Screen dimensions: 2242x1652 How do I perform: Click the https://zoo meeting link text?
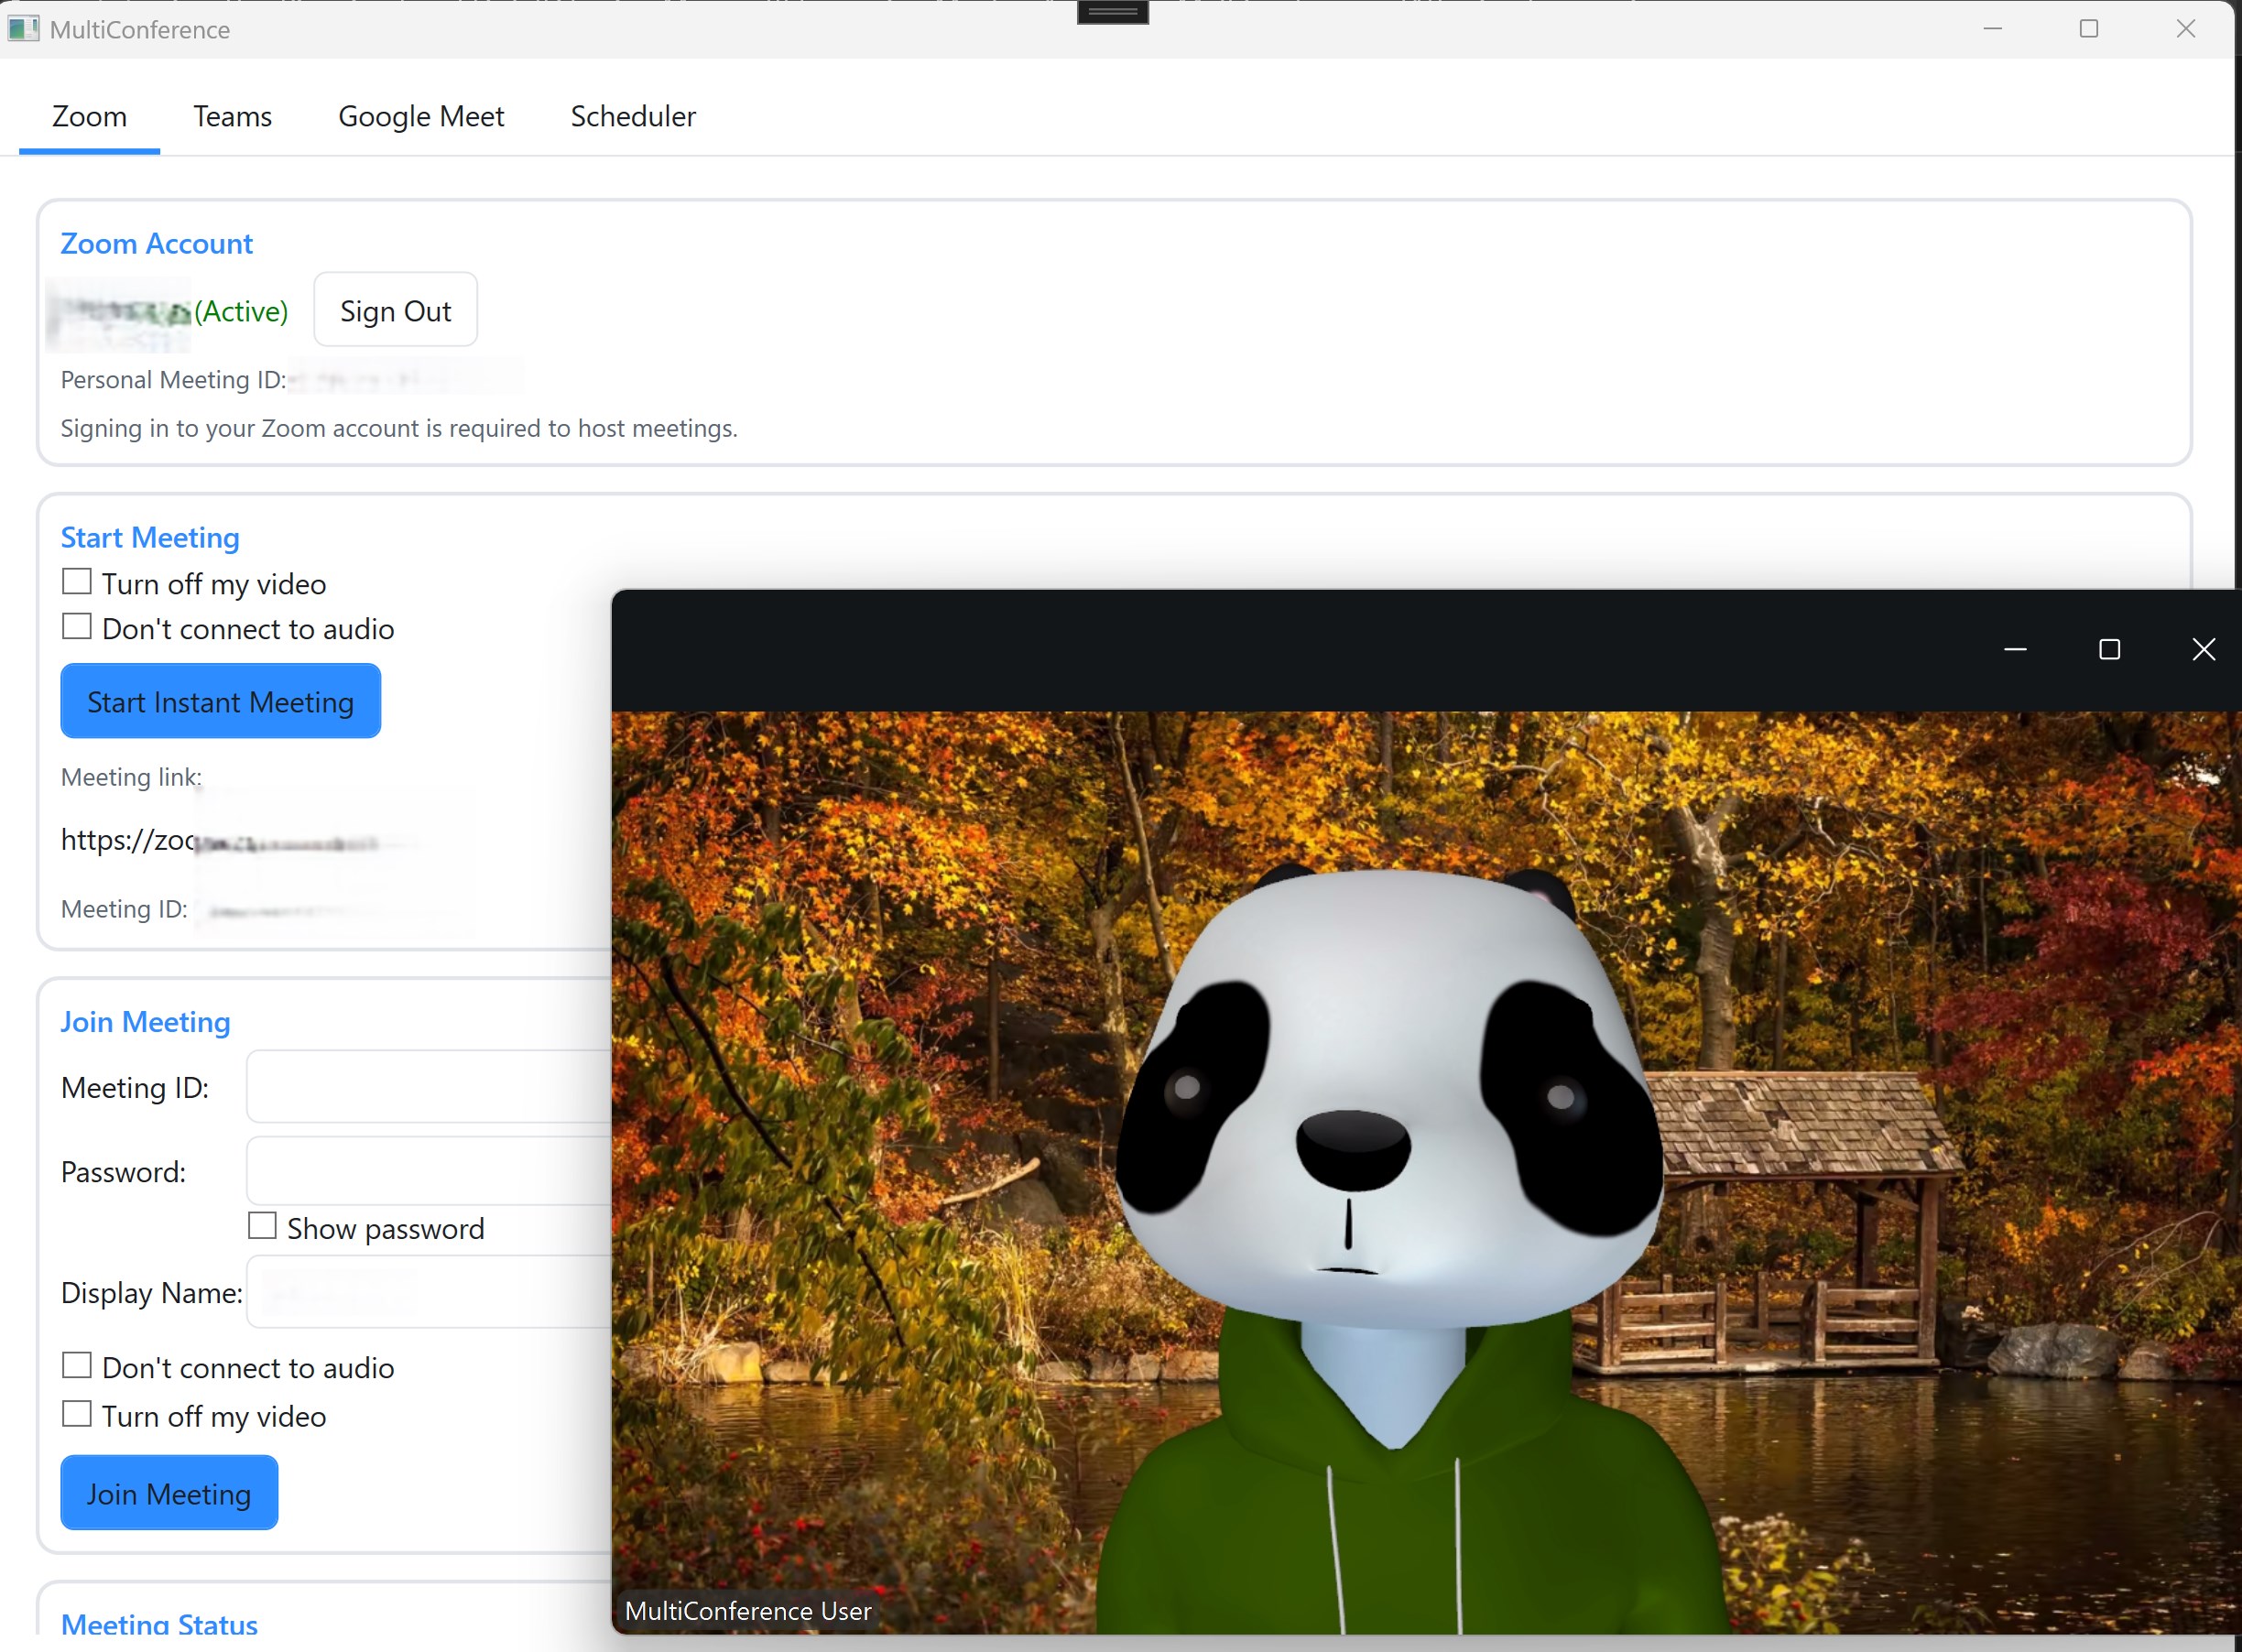point(128,840)
